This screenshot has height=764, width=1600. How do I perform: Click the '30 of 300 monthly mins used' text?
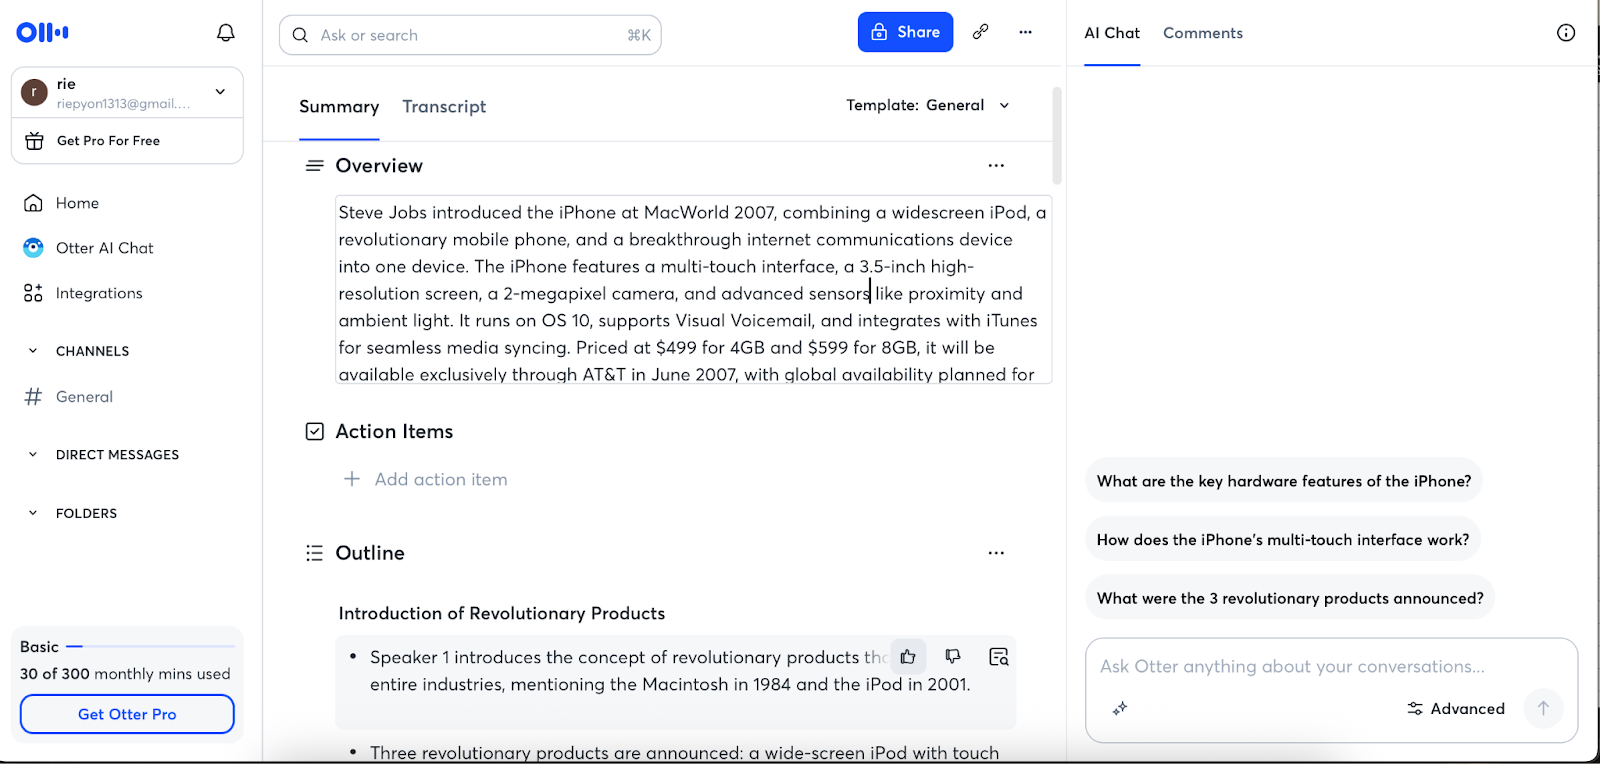(125, 674)
